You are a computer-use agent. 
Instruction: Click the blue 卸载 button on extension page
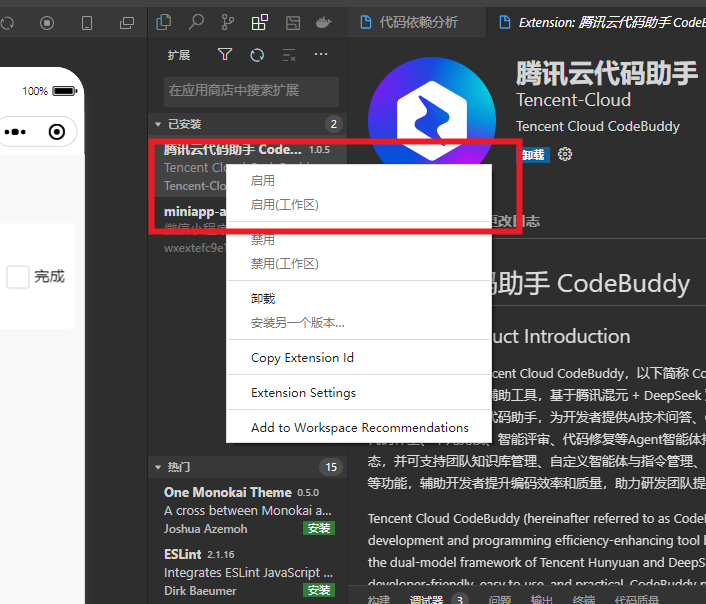coord(534,155)
